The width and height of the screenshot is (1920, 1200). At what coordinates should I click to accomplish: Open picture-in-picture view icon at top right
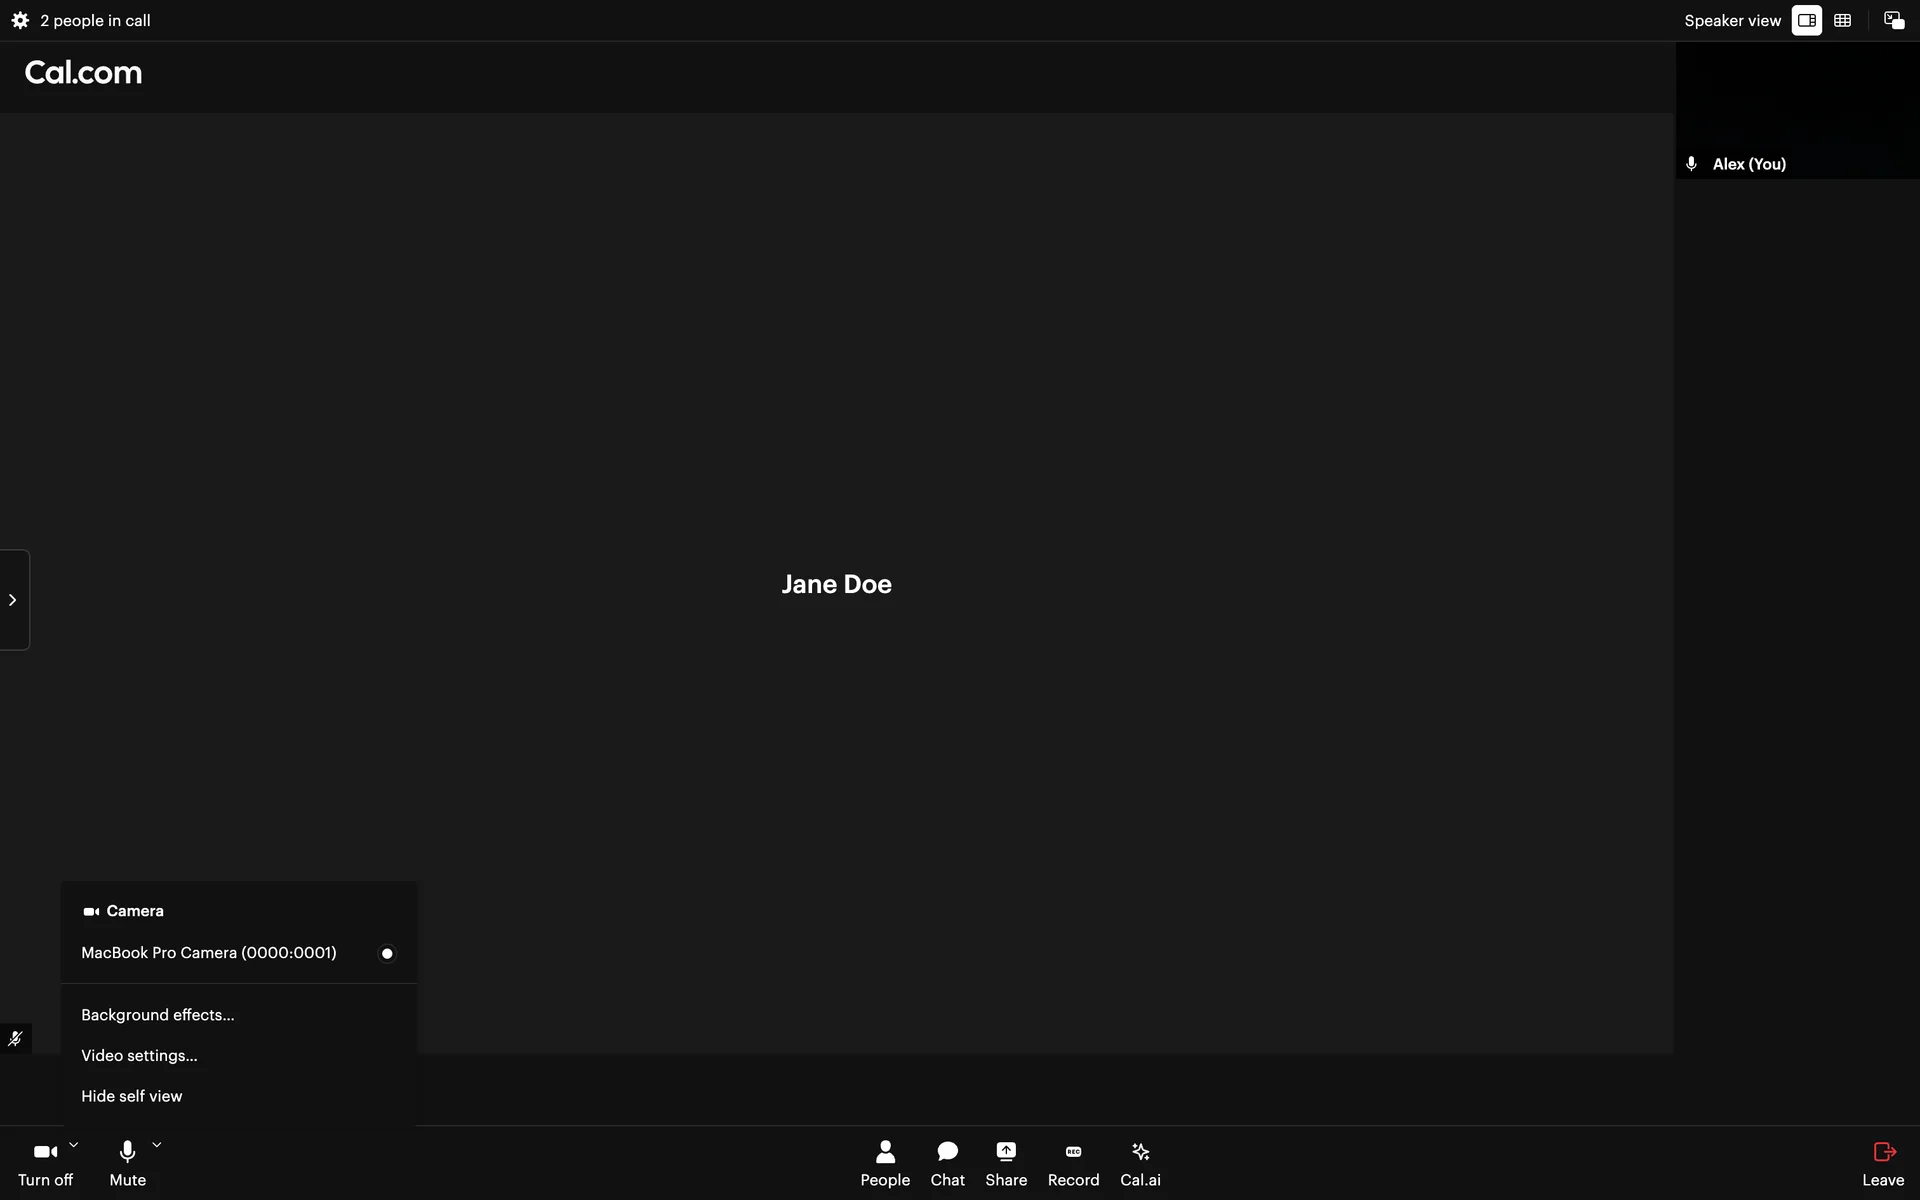click(1894, 20)
